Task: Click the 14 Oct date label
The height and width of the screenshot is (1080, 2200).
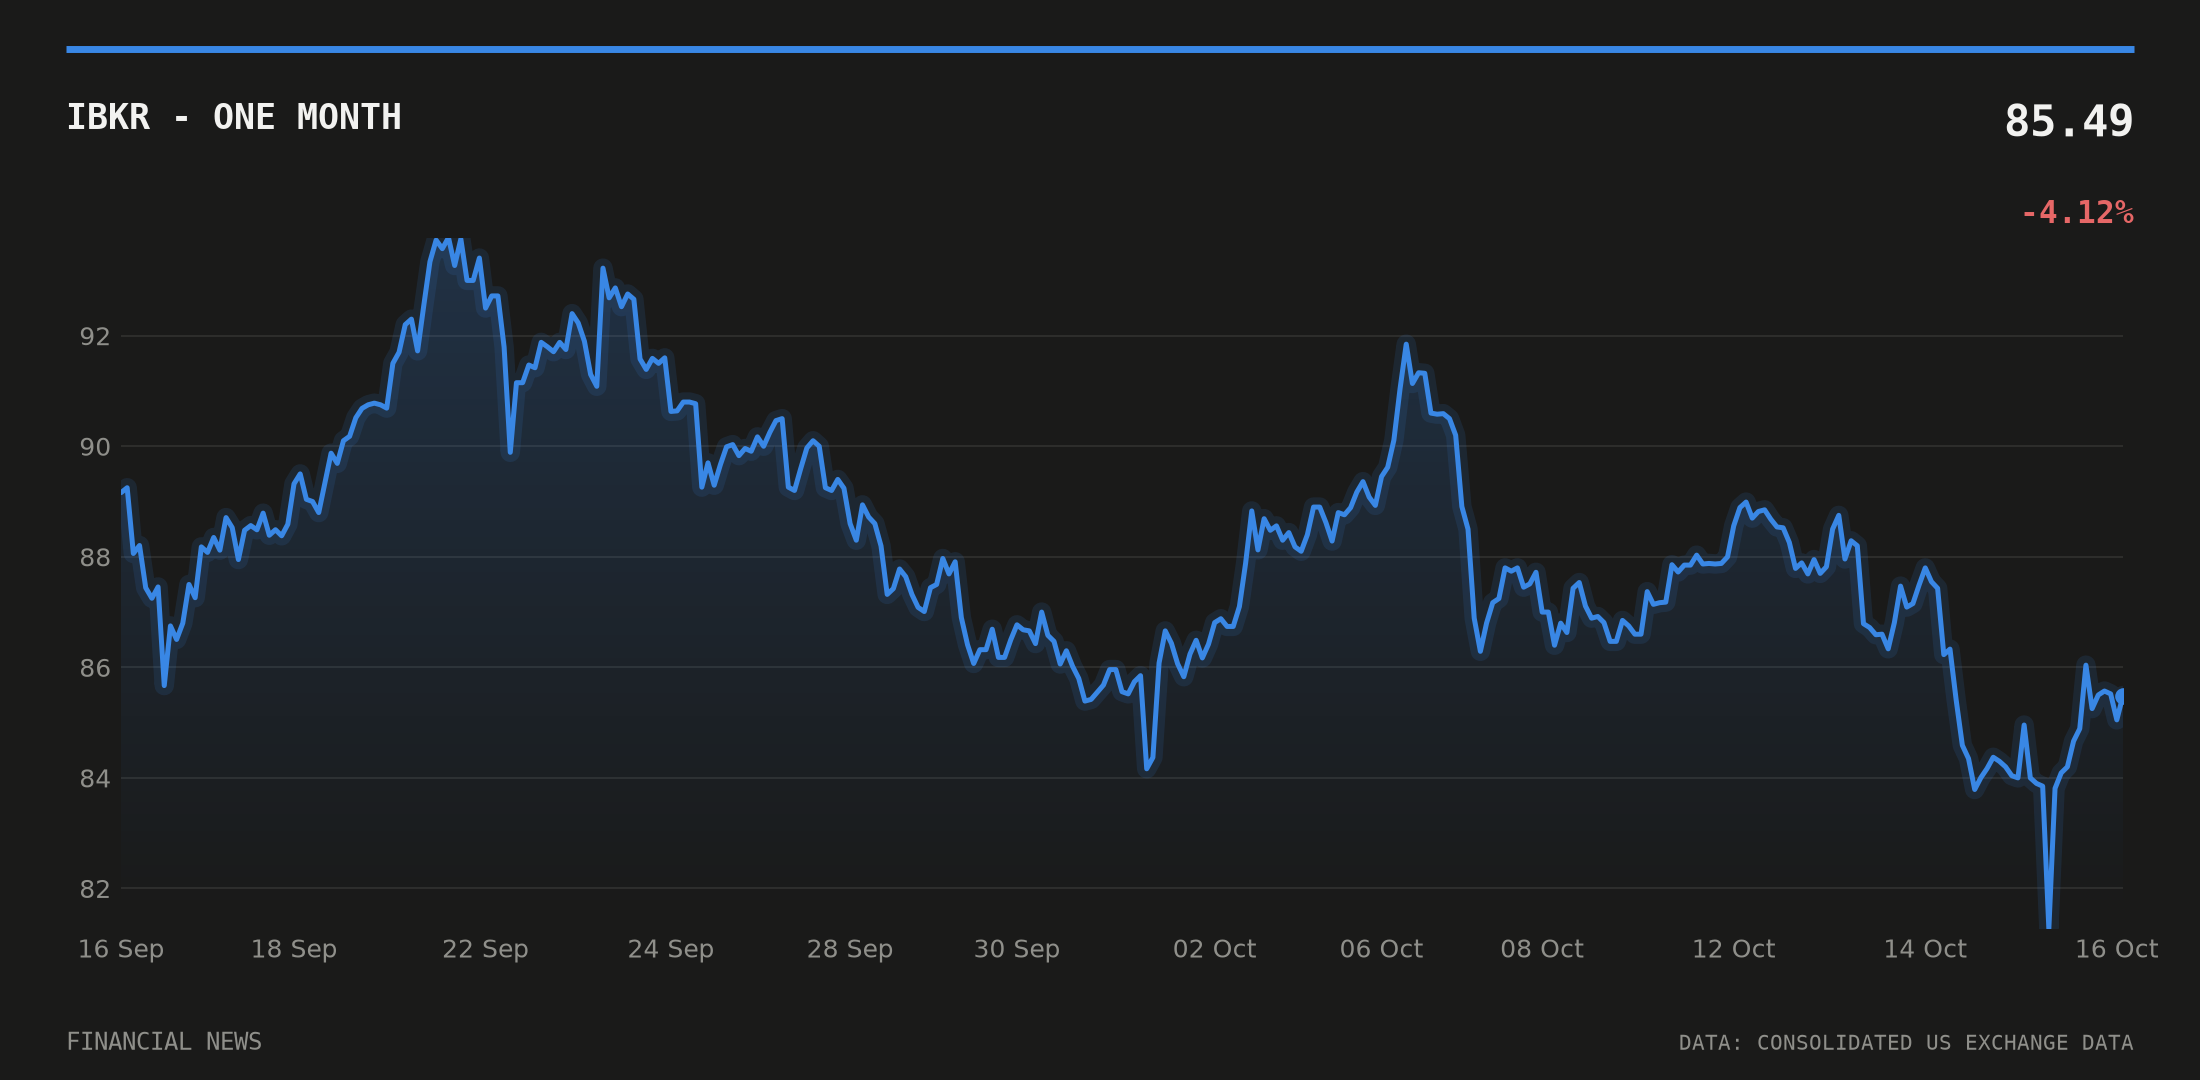Action: click(x=1925, y=949)
